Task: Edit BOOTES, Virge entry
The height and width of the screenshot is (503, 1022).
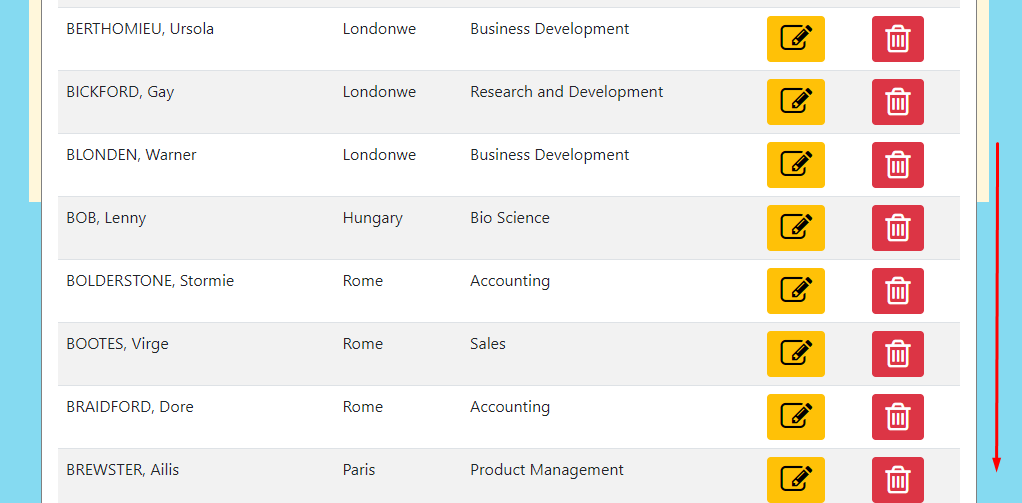Action: (x=795, y=354)
